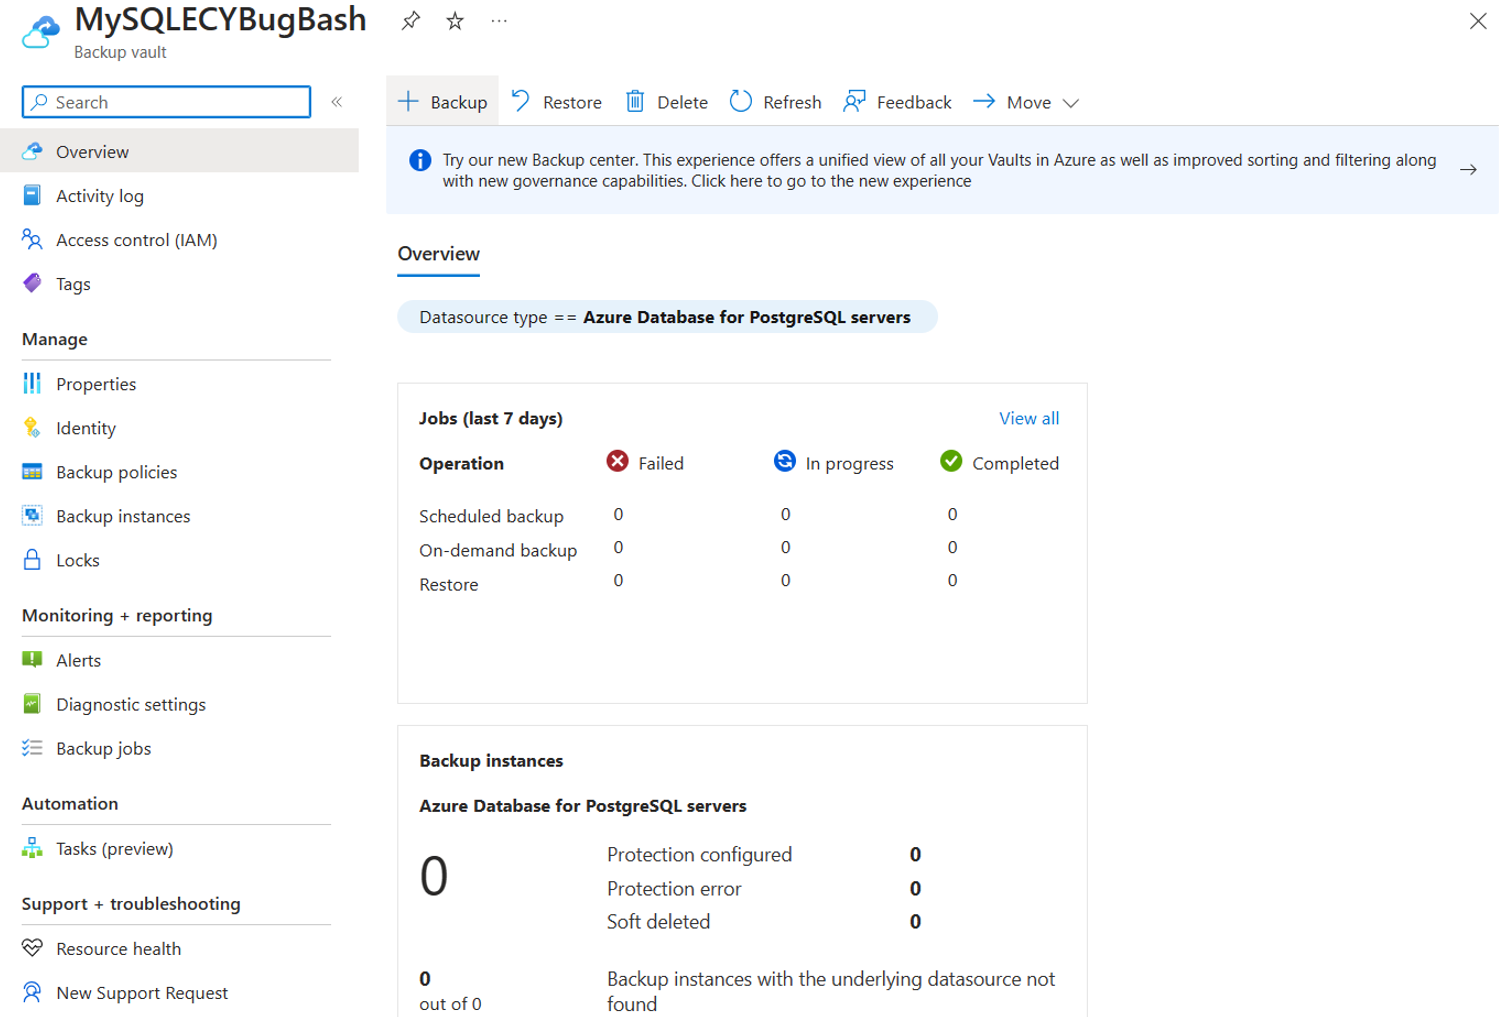The width and height of the screenshot is (1501, 1017).
Task: Click the Backup policies icon
Action: click(x=32, y=472)
